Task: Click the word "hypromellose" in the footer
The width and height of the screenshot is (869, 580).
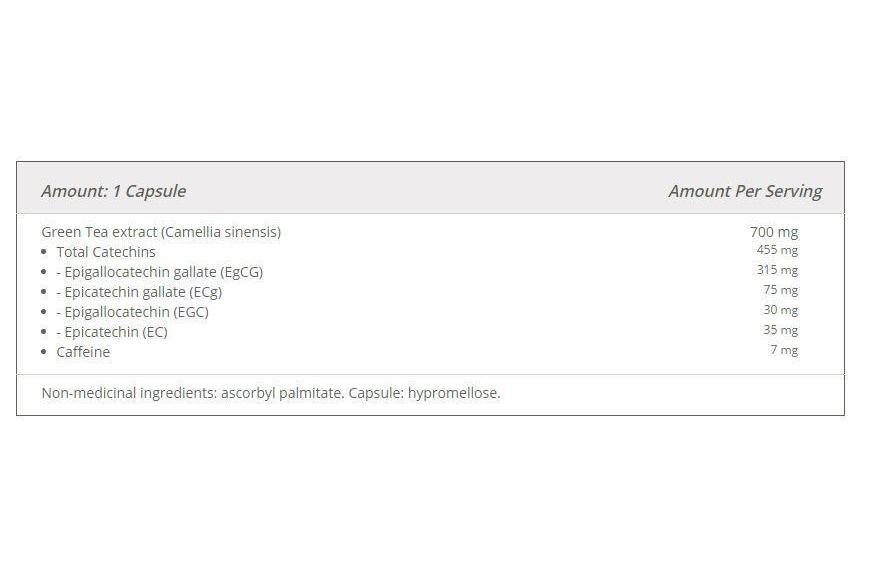Action: click(455, 393)
